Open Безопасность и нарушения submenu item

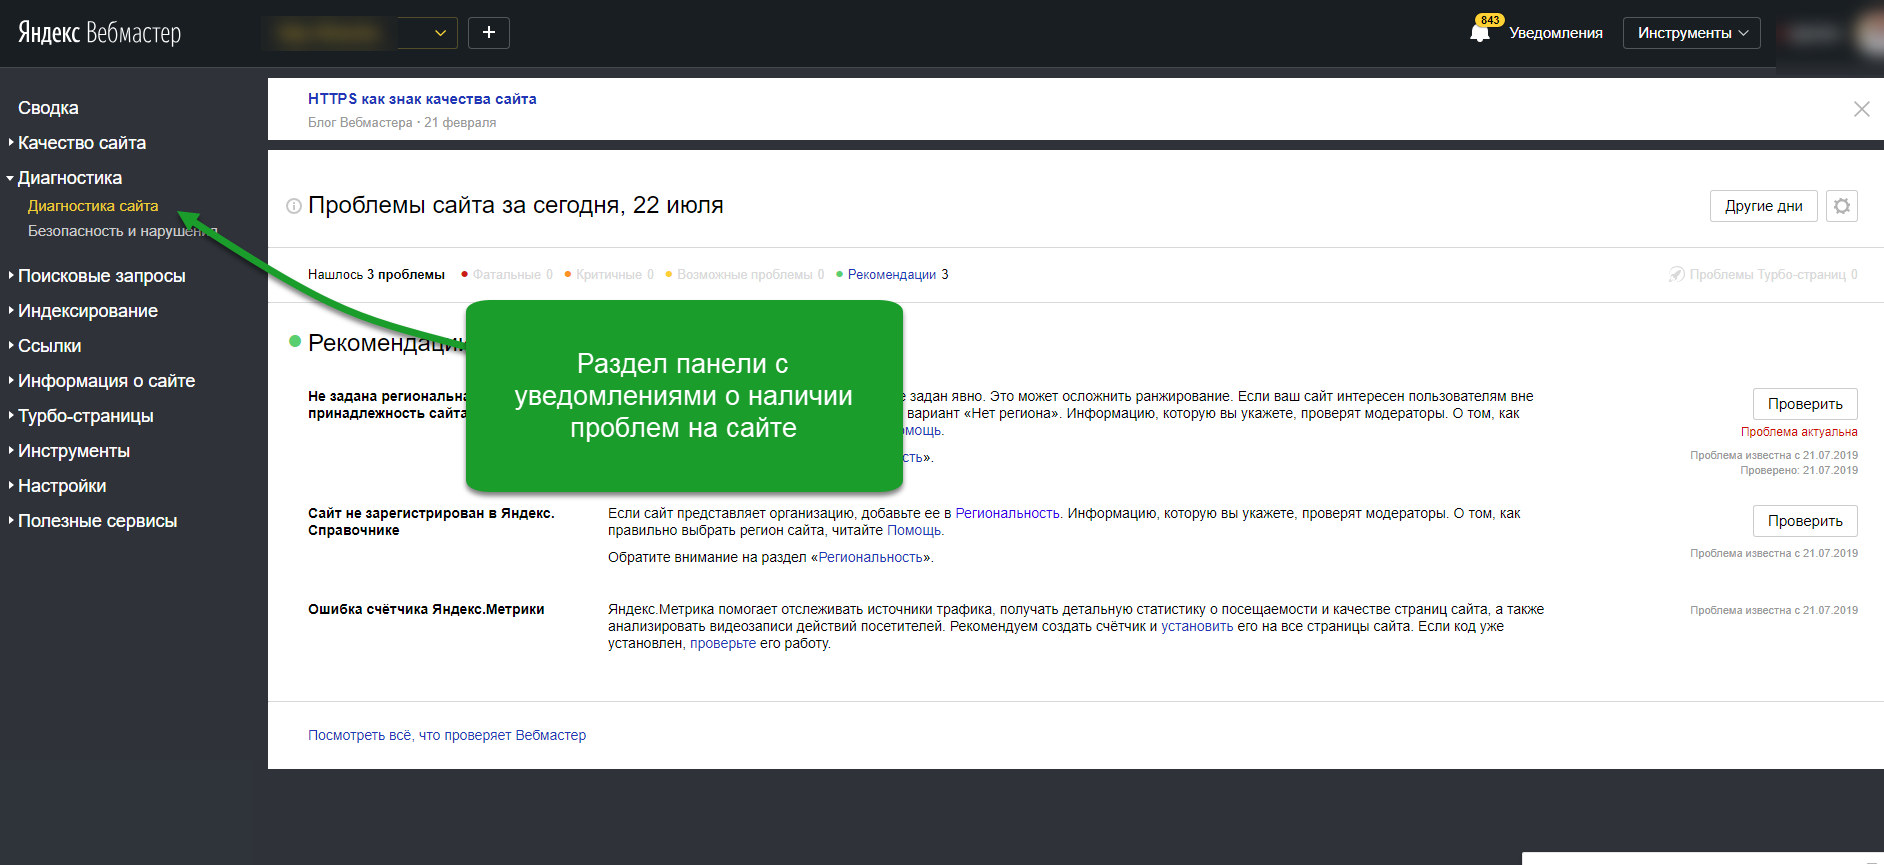coord(122,231)
